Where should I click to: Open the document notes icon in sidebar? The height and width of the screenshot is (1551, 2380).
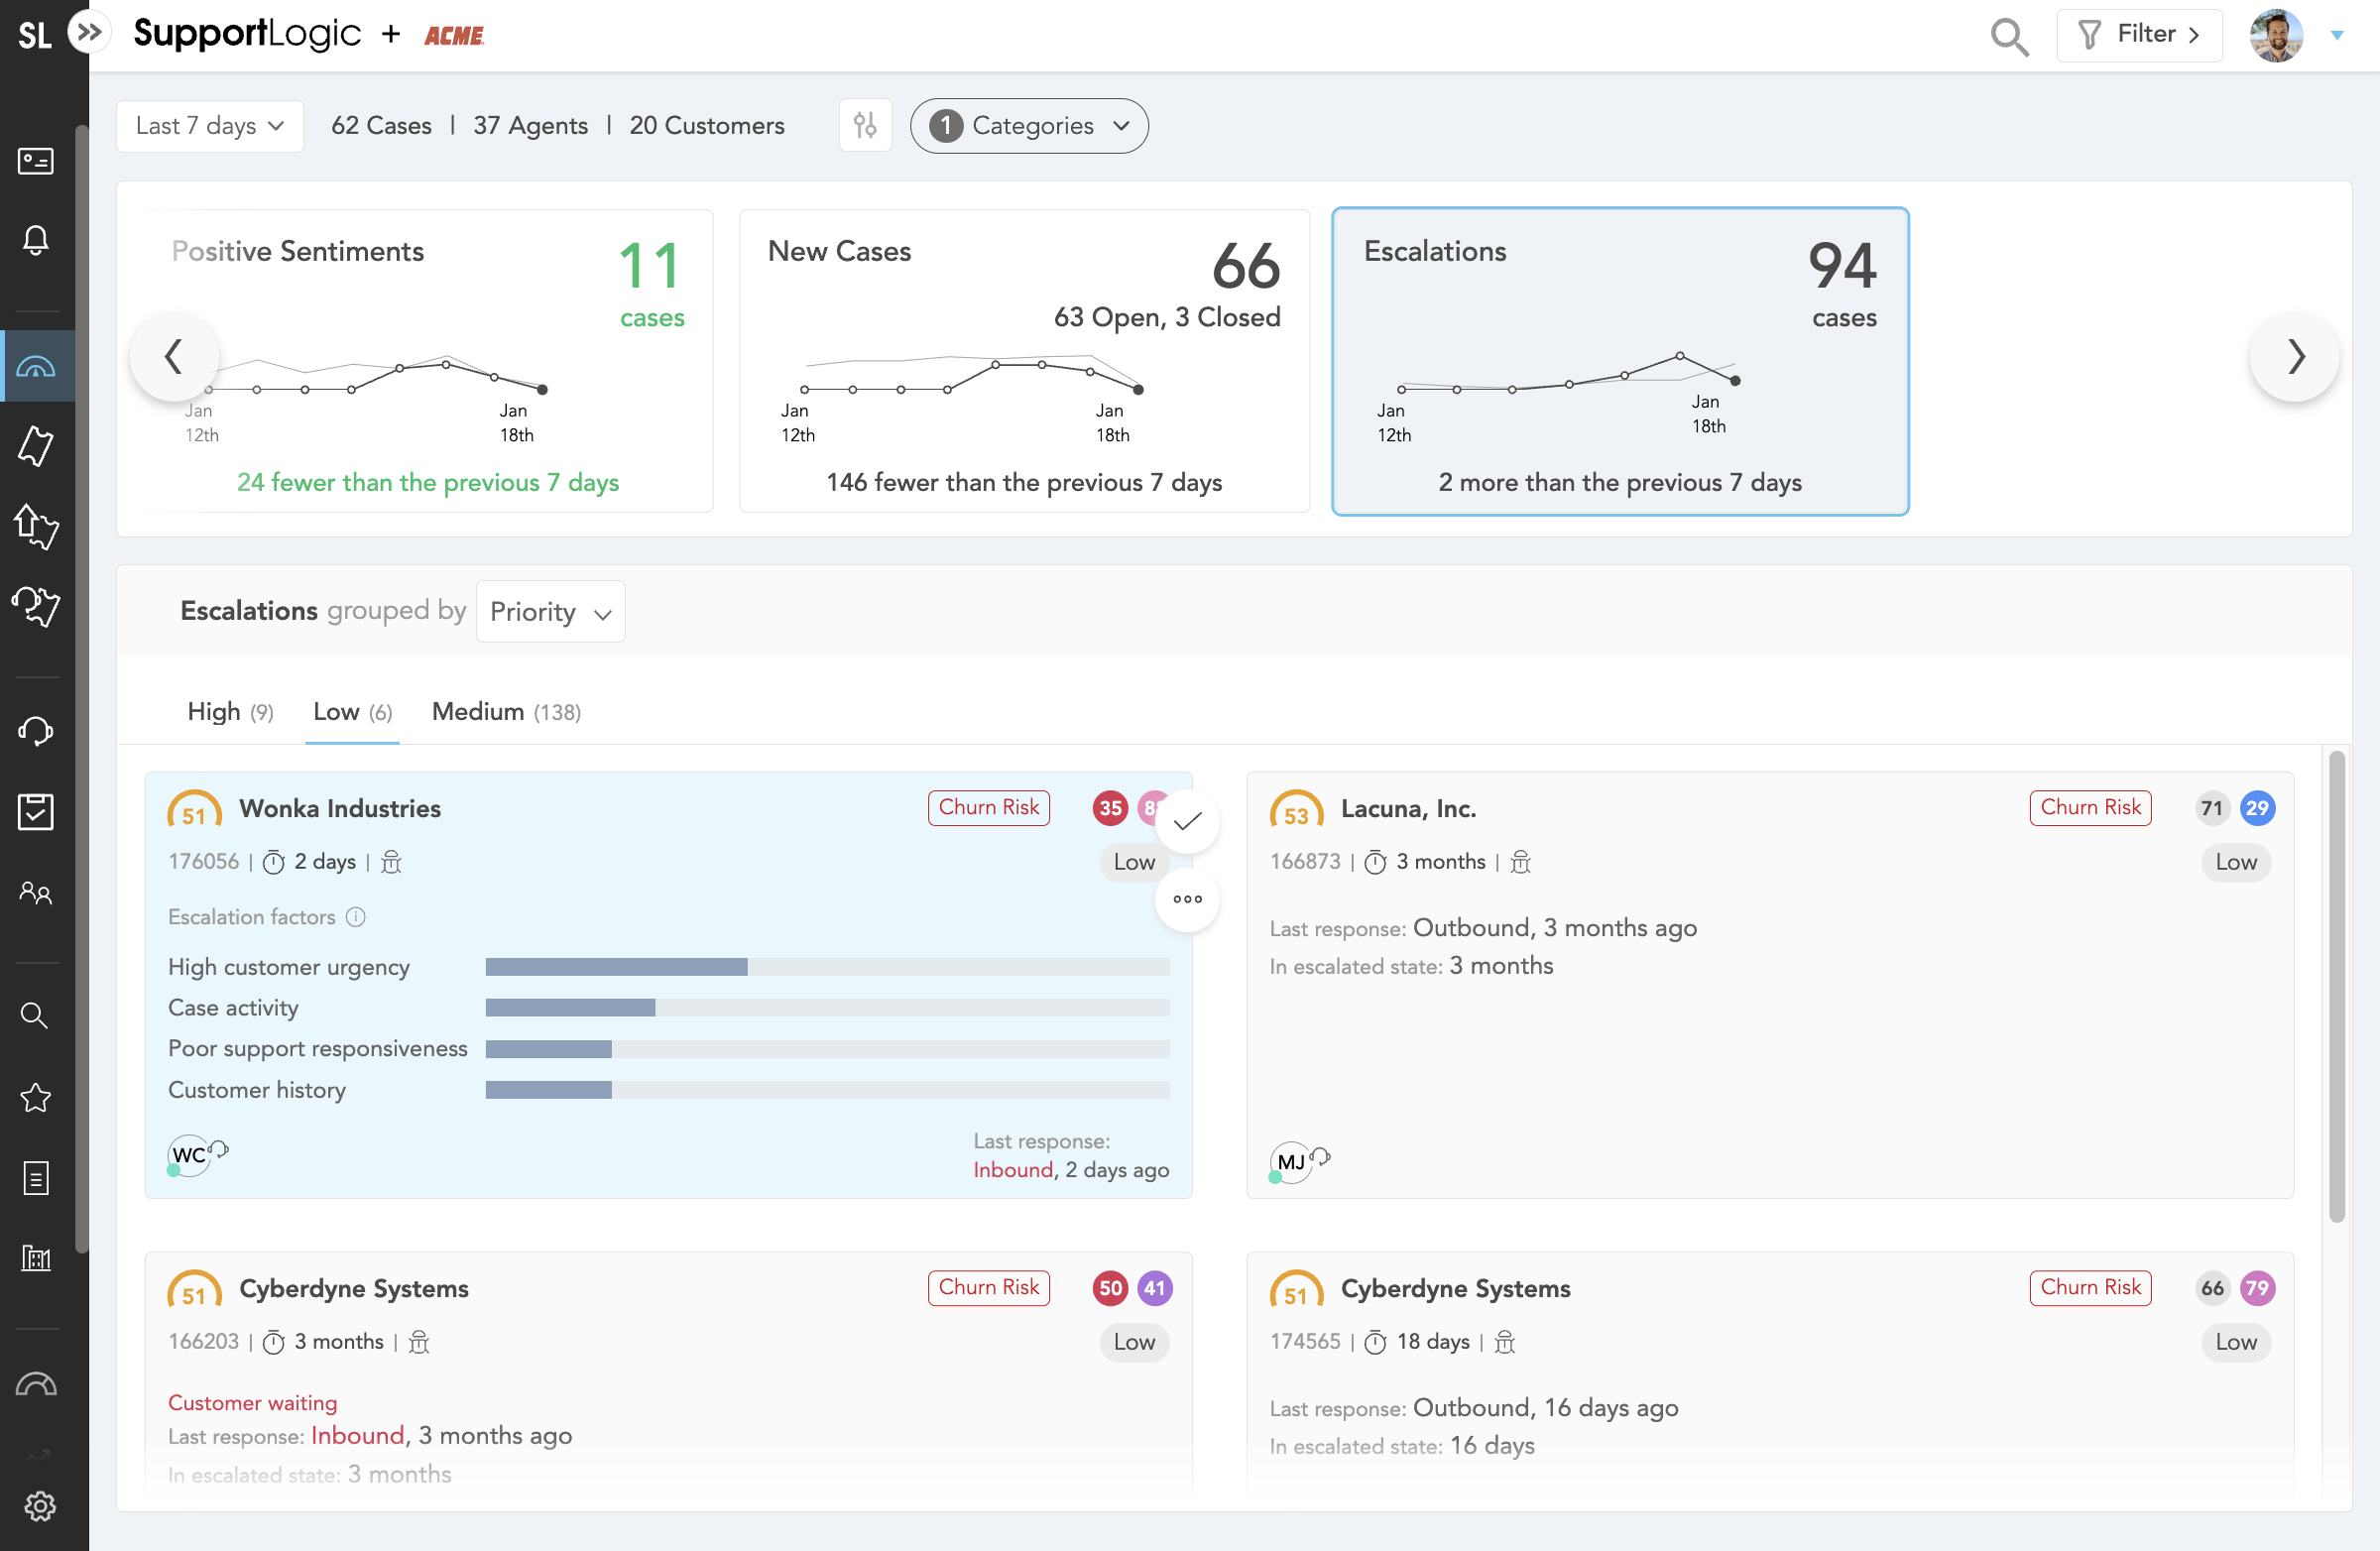point(36,1178)
